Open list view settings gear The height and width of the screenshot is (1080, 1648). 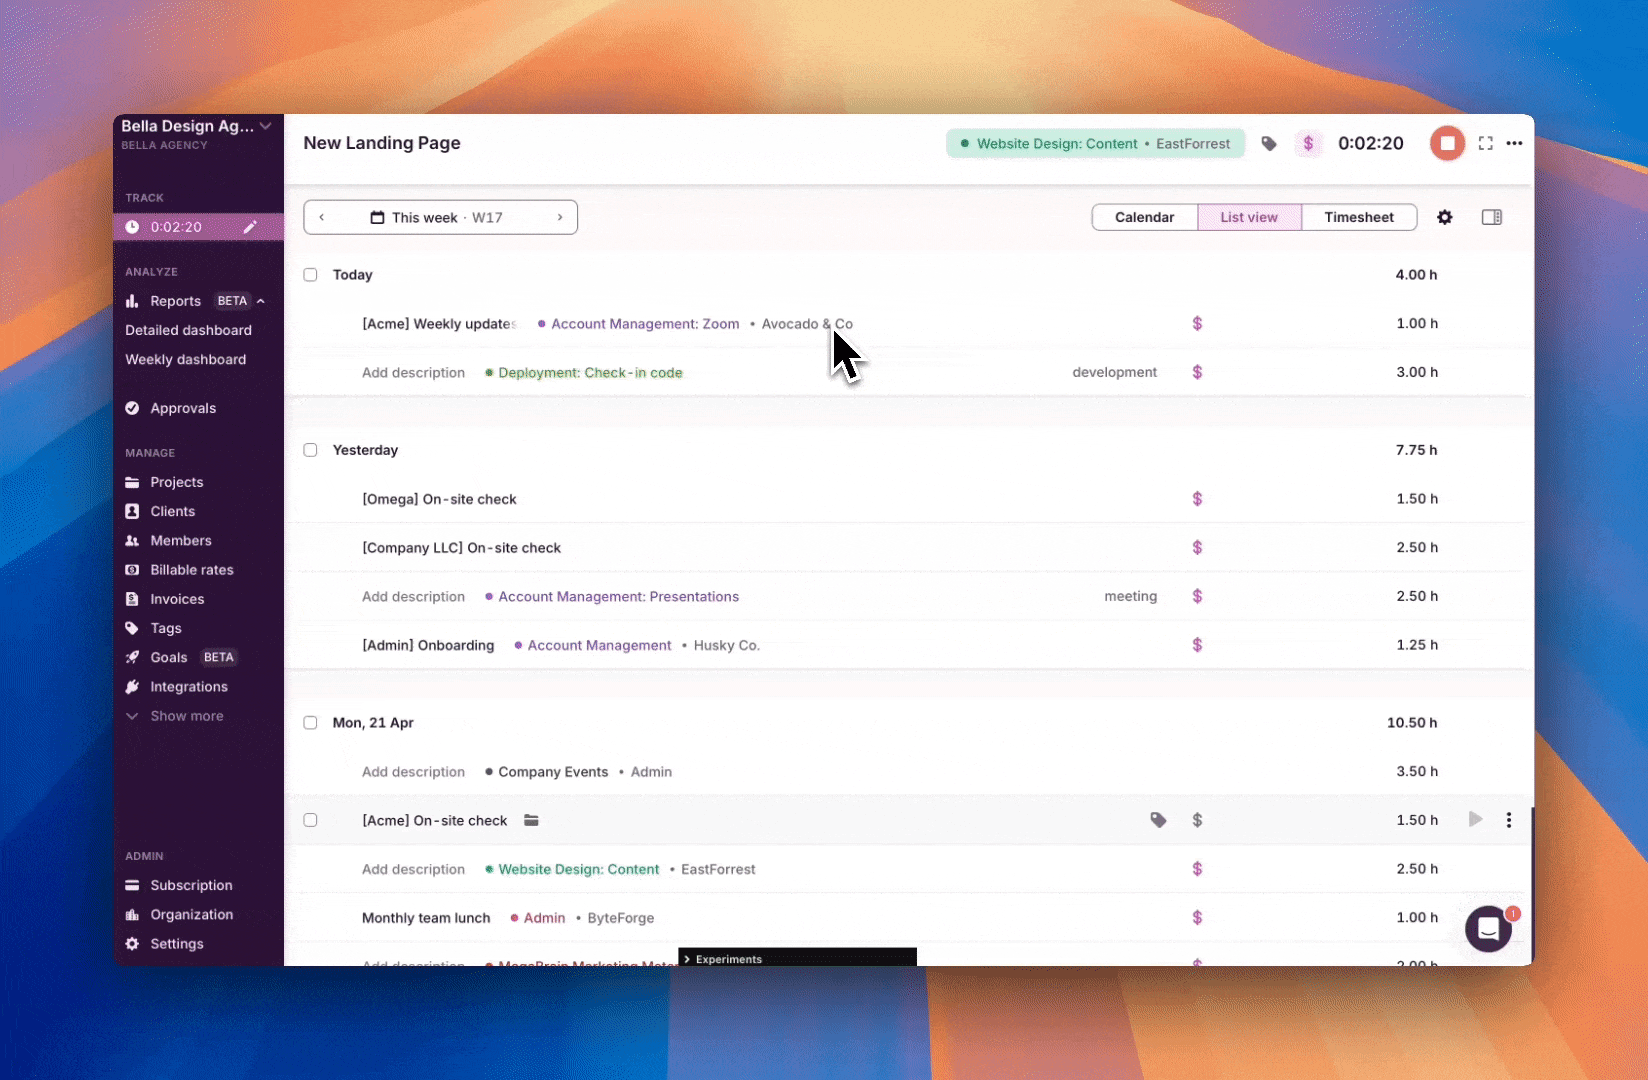[x=1445, y=217]
